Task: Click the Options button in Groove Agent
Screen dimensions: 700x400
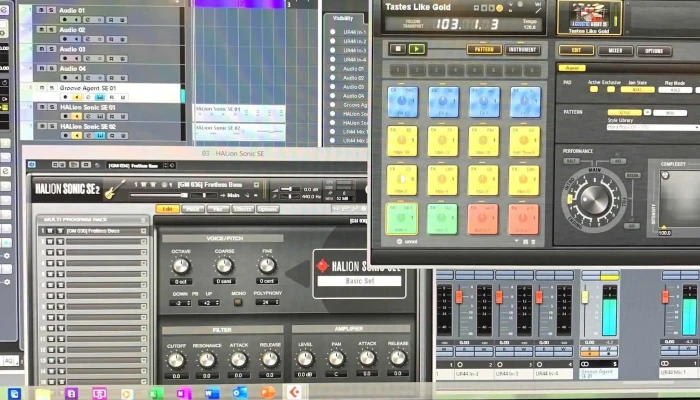Action: pos(654,51)
